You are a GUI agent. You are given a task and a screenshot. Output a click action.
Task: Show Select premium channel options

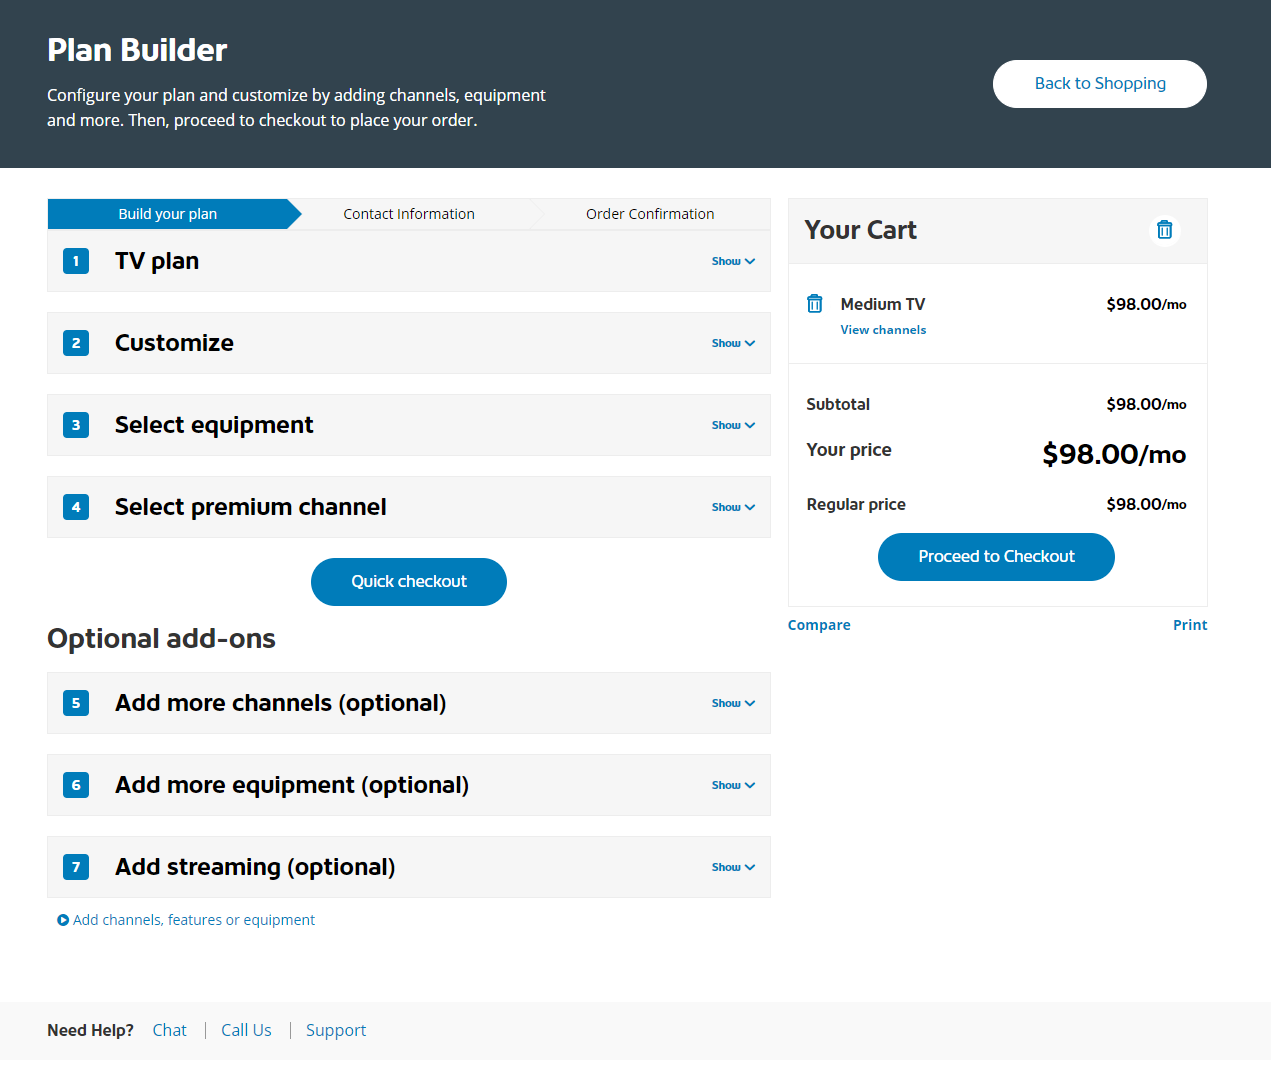(x=732, y=507)
